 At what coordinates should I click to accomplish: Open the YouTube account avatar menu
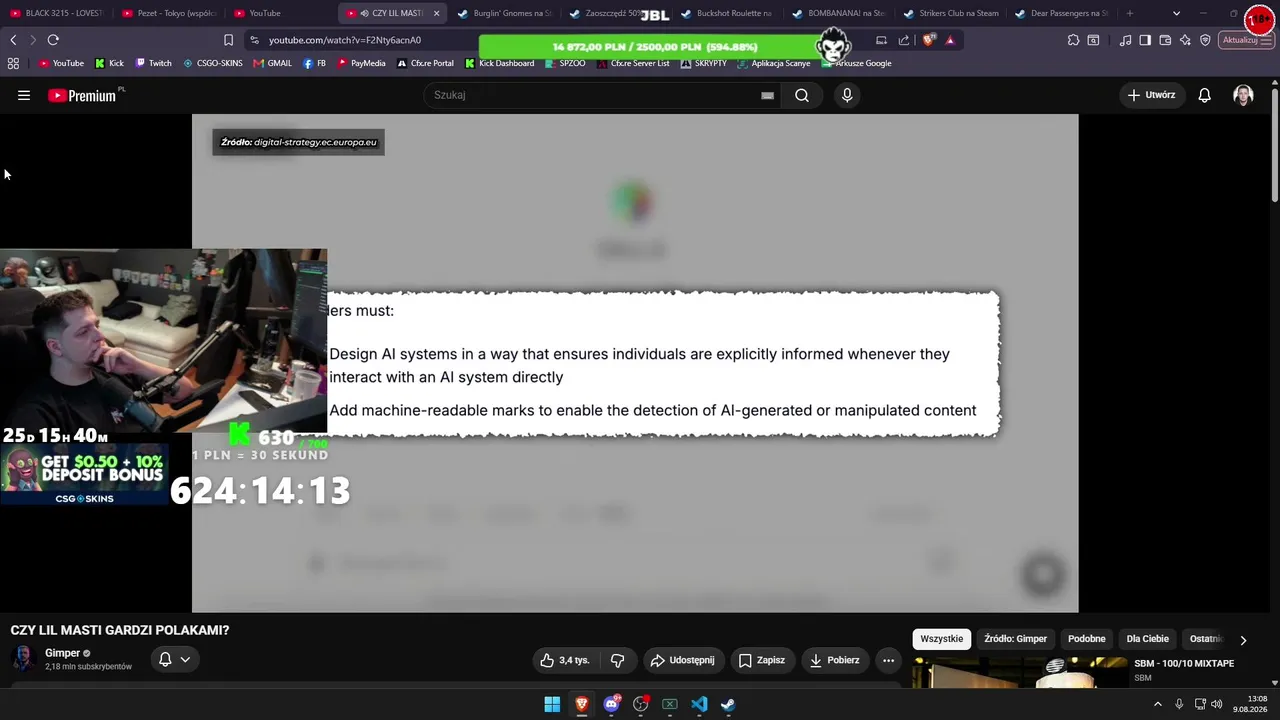click(x=1243, y=95)
